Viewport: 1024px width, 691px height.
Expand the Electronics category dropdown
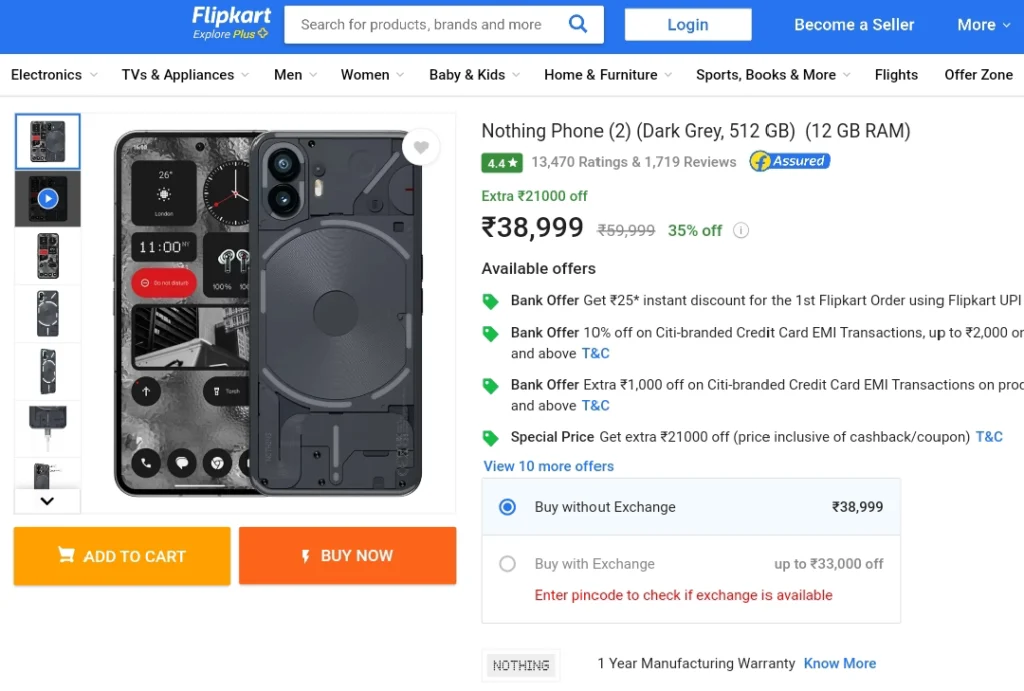point(54,74)
